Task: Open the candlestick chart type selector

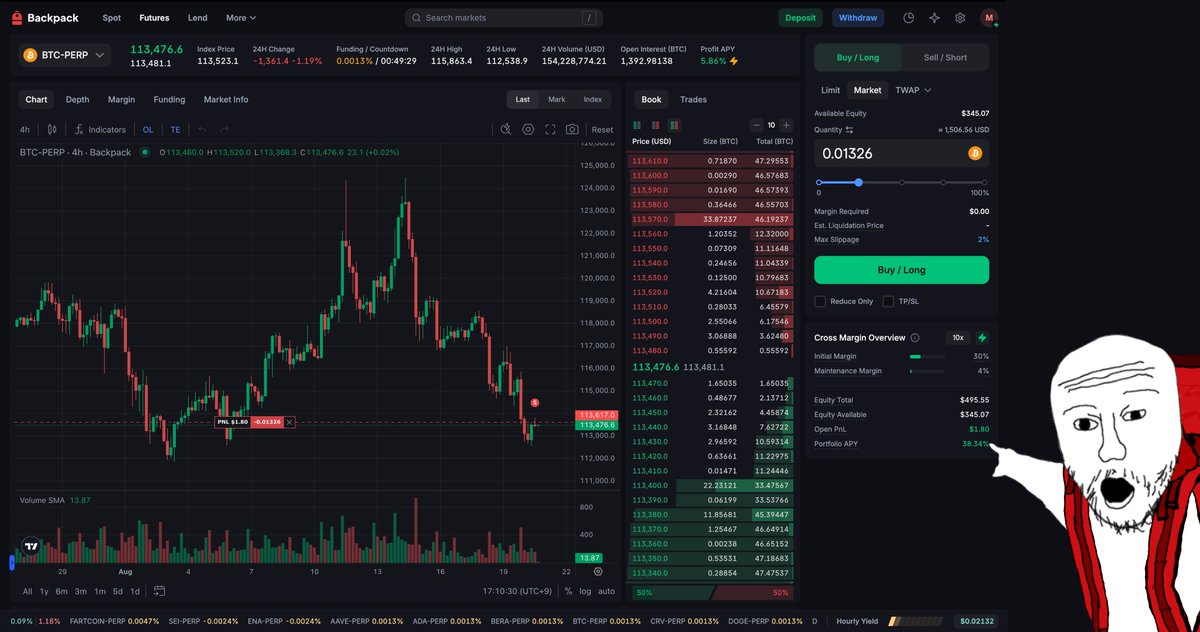Action: 52,129
